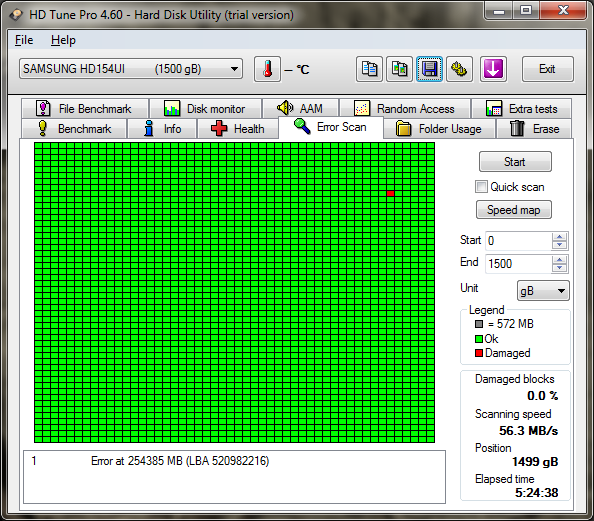Image resolution: width=594 pixels, height=521 pixels.
Task: Open the File menu
Action: click(24, 40)
